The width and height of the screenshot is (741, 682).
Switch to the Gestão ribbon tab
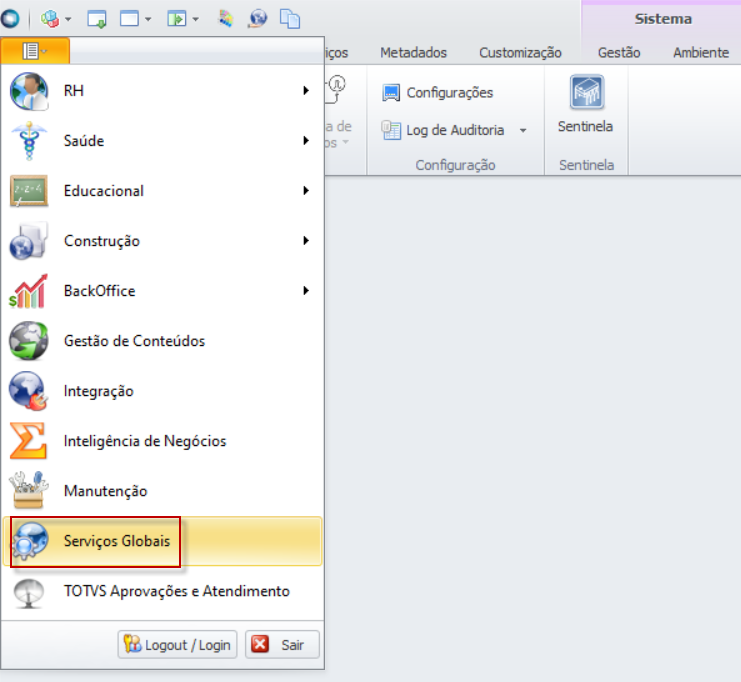(x=619, y=52)
